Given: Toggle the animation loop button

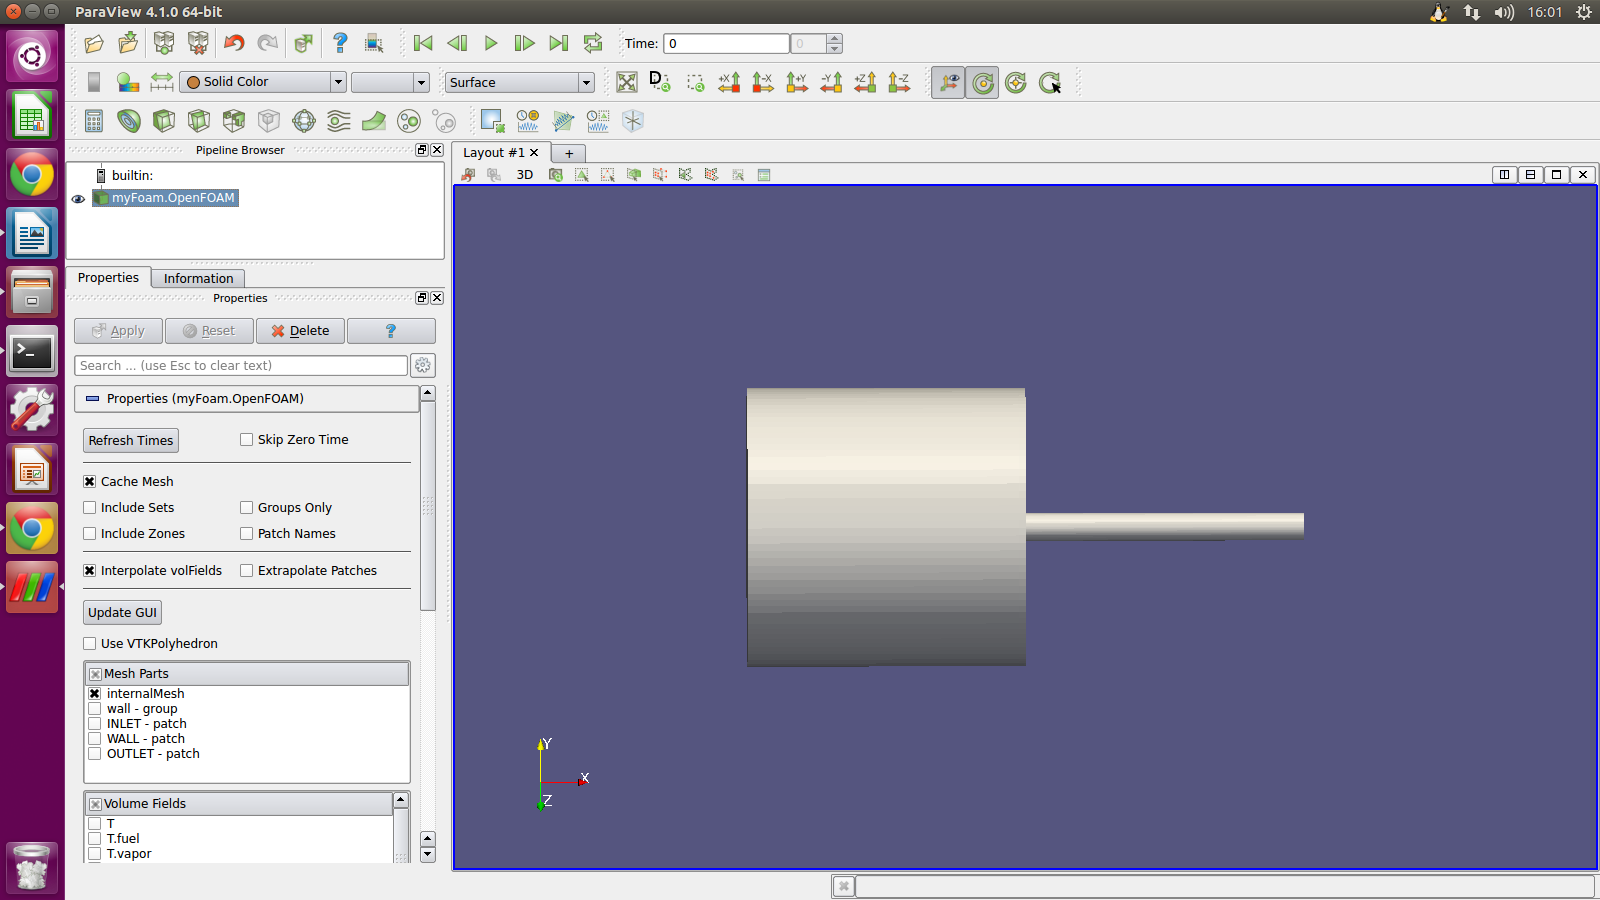Looking at the screenshot, I should pos(593,43).
